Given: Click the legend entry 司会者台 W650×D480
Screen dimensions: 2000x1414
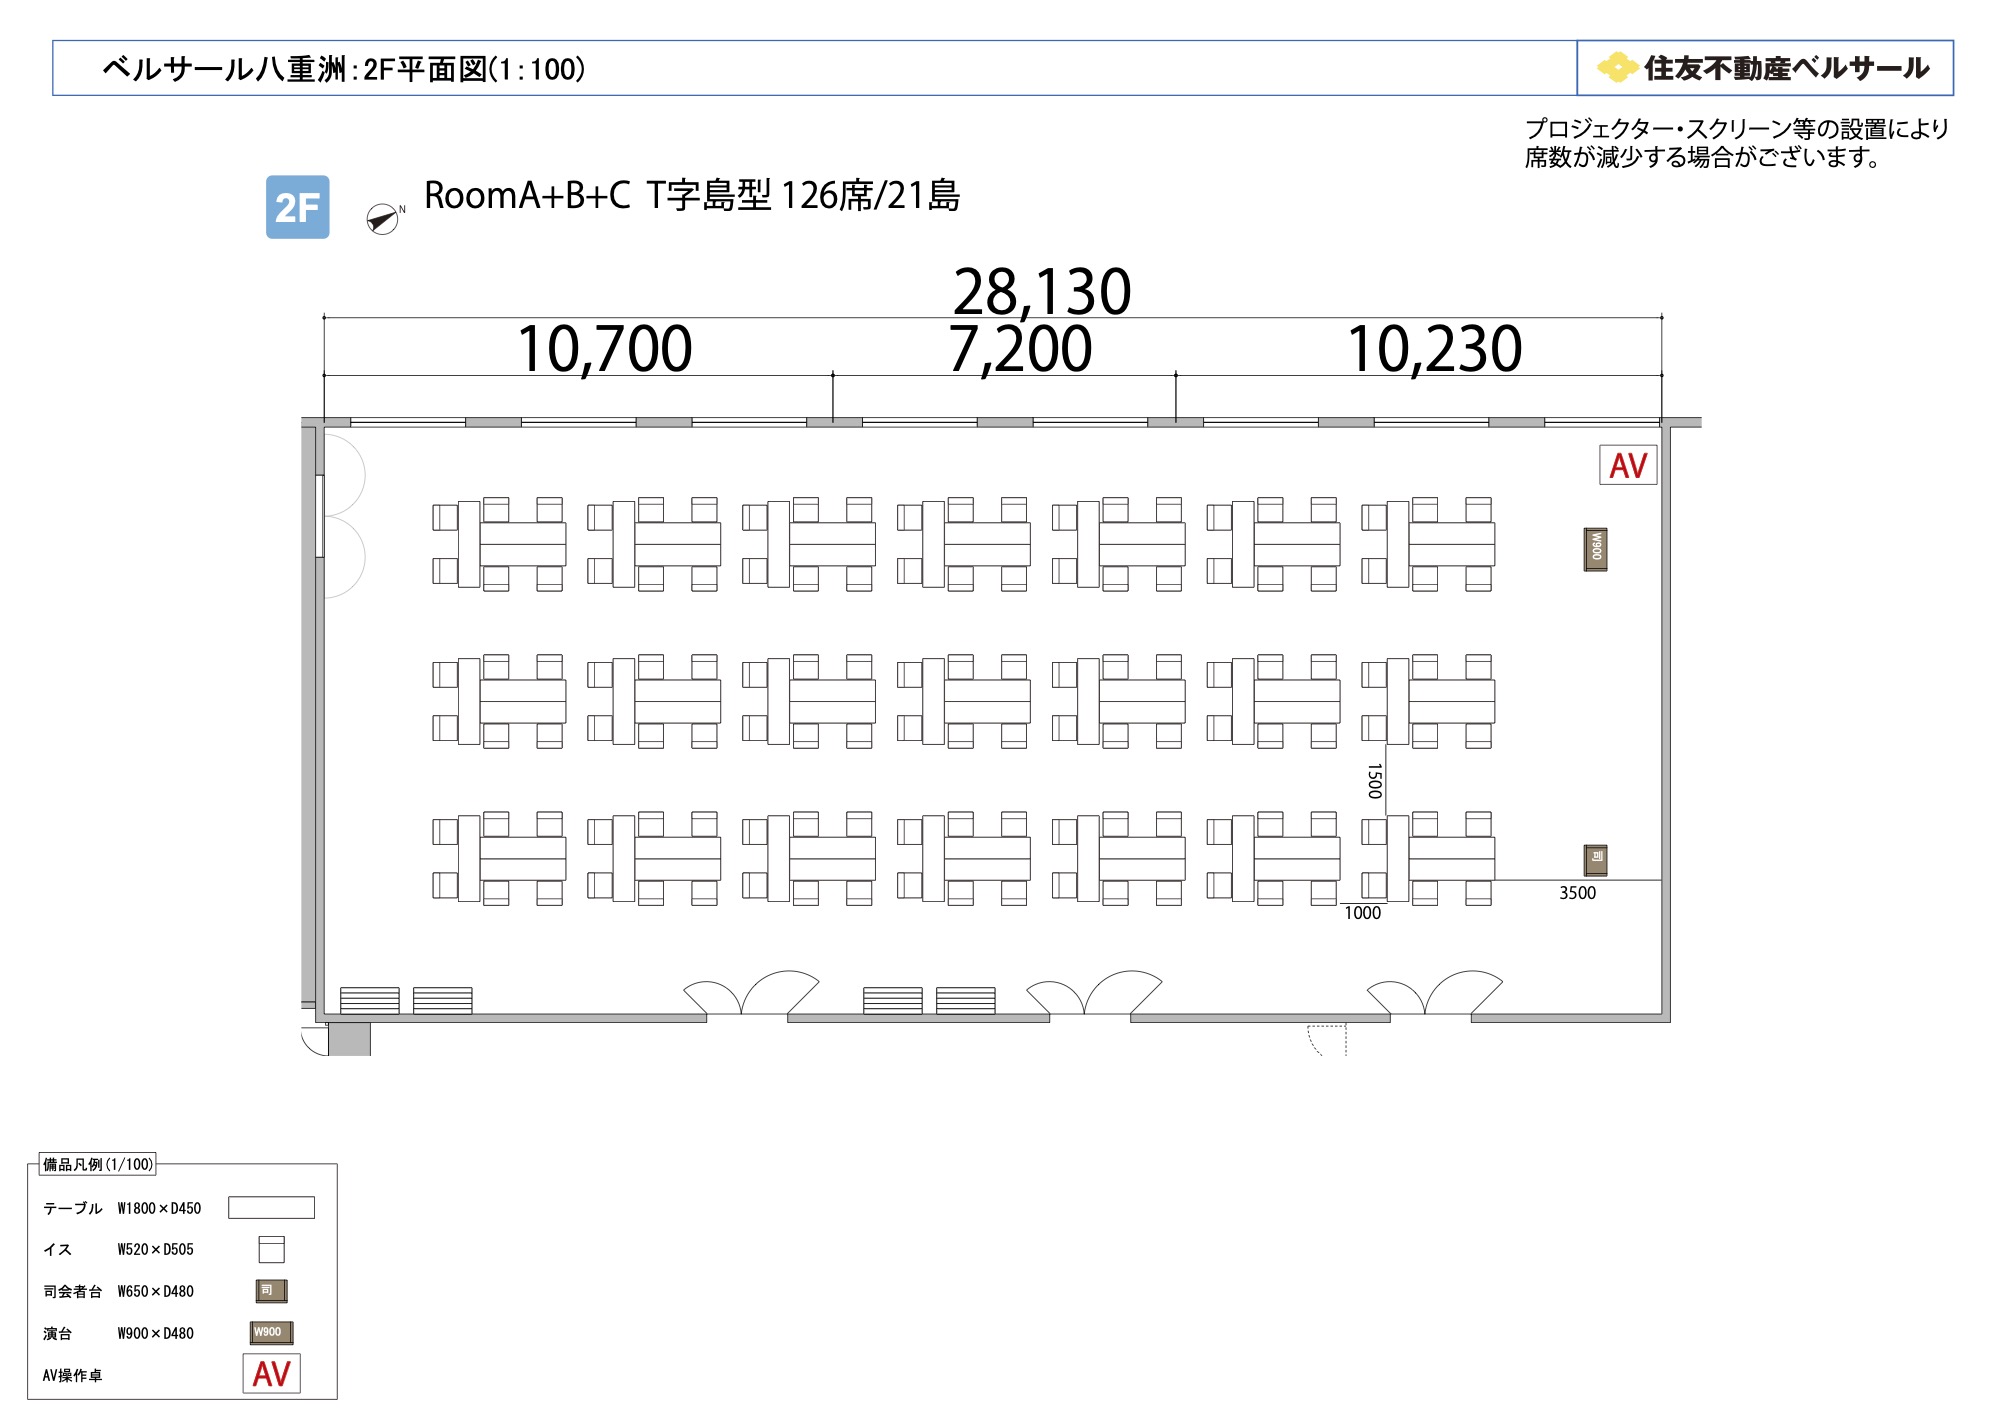Looking at the screenshot, I should pyautogui.click(x=118, y=1291).
